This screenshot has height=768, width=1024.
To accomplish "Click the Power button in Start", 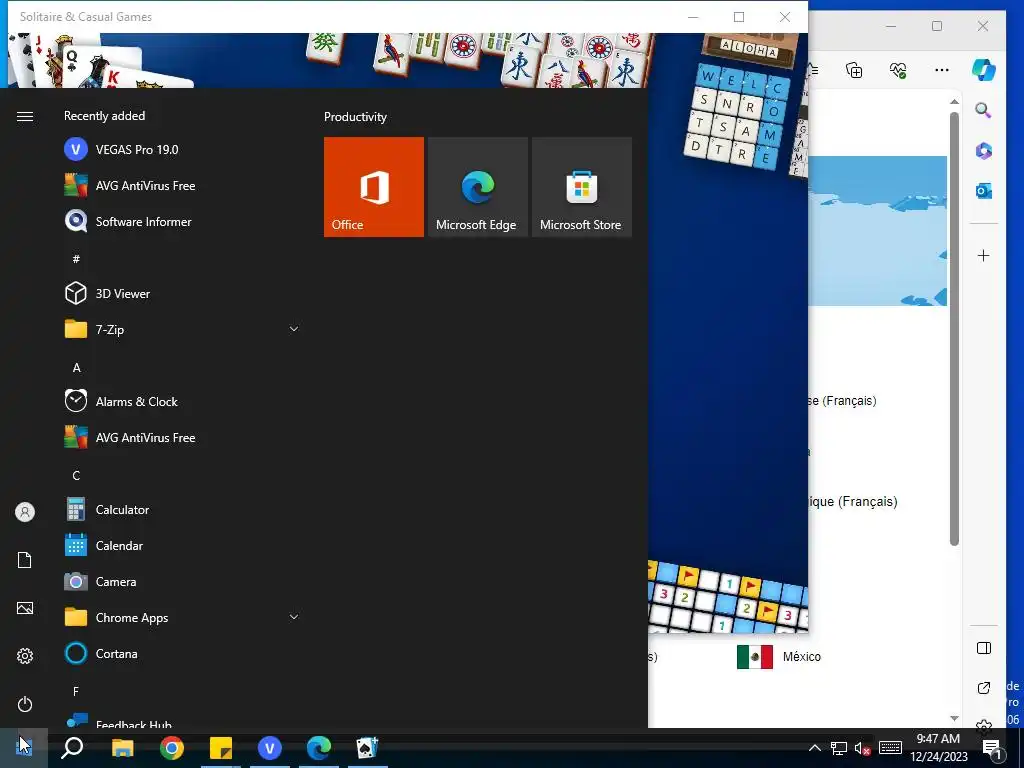I will point(25,704).
